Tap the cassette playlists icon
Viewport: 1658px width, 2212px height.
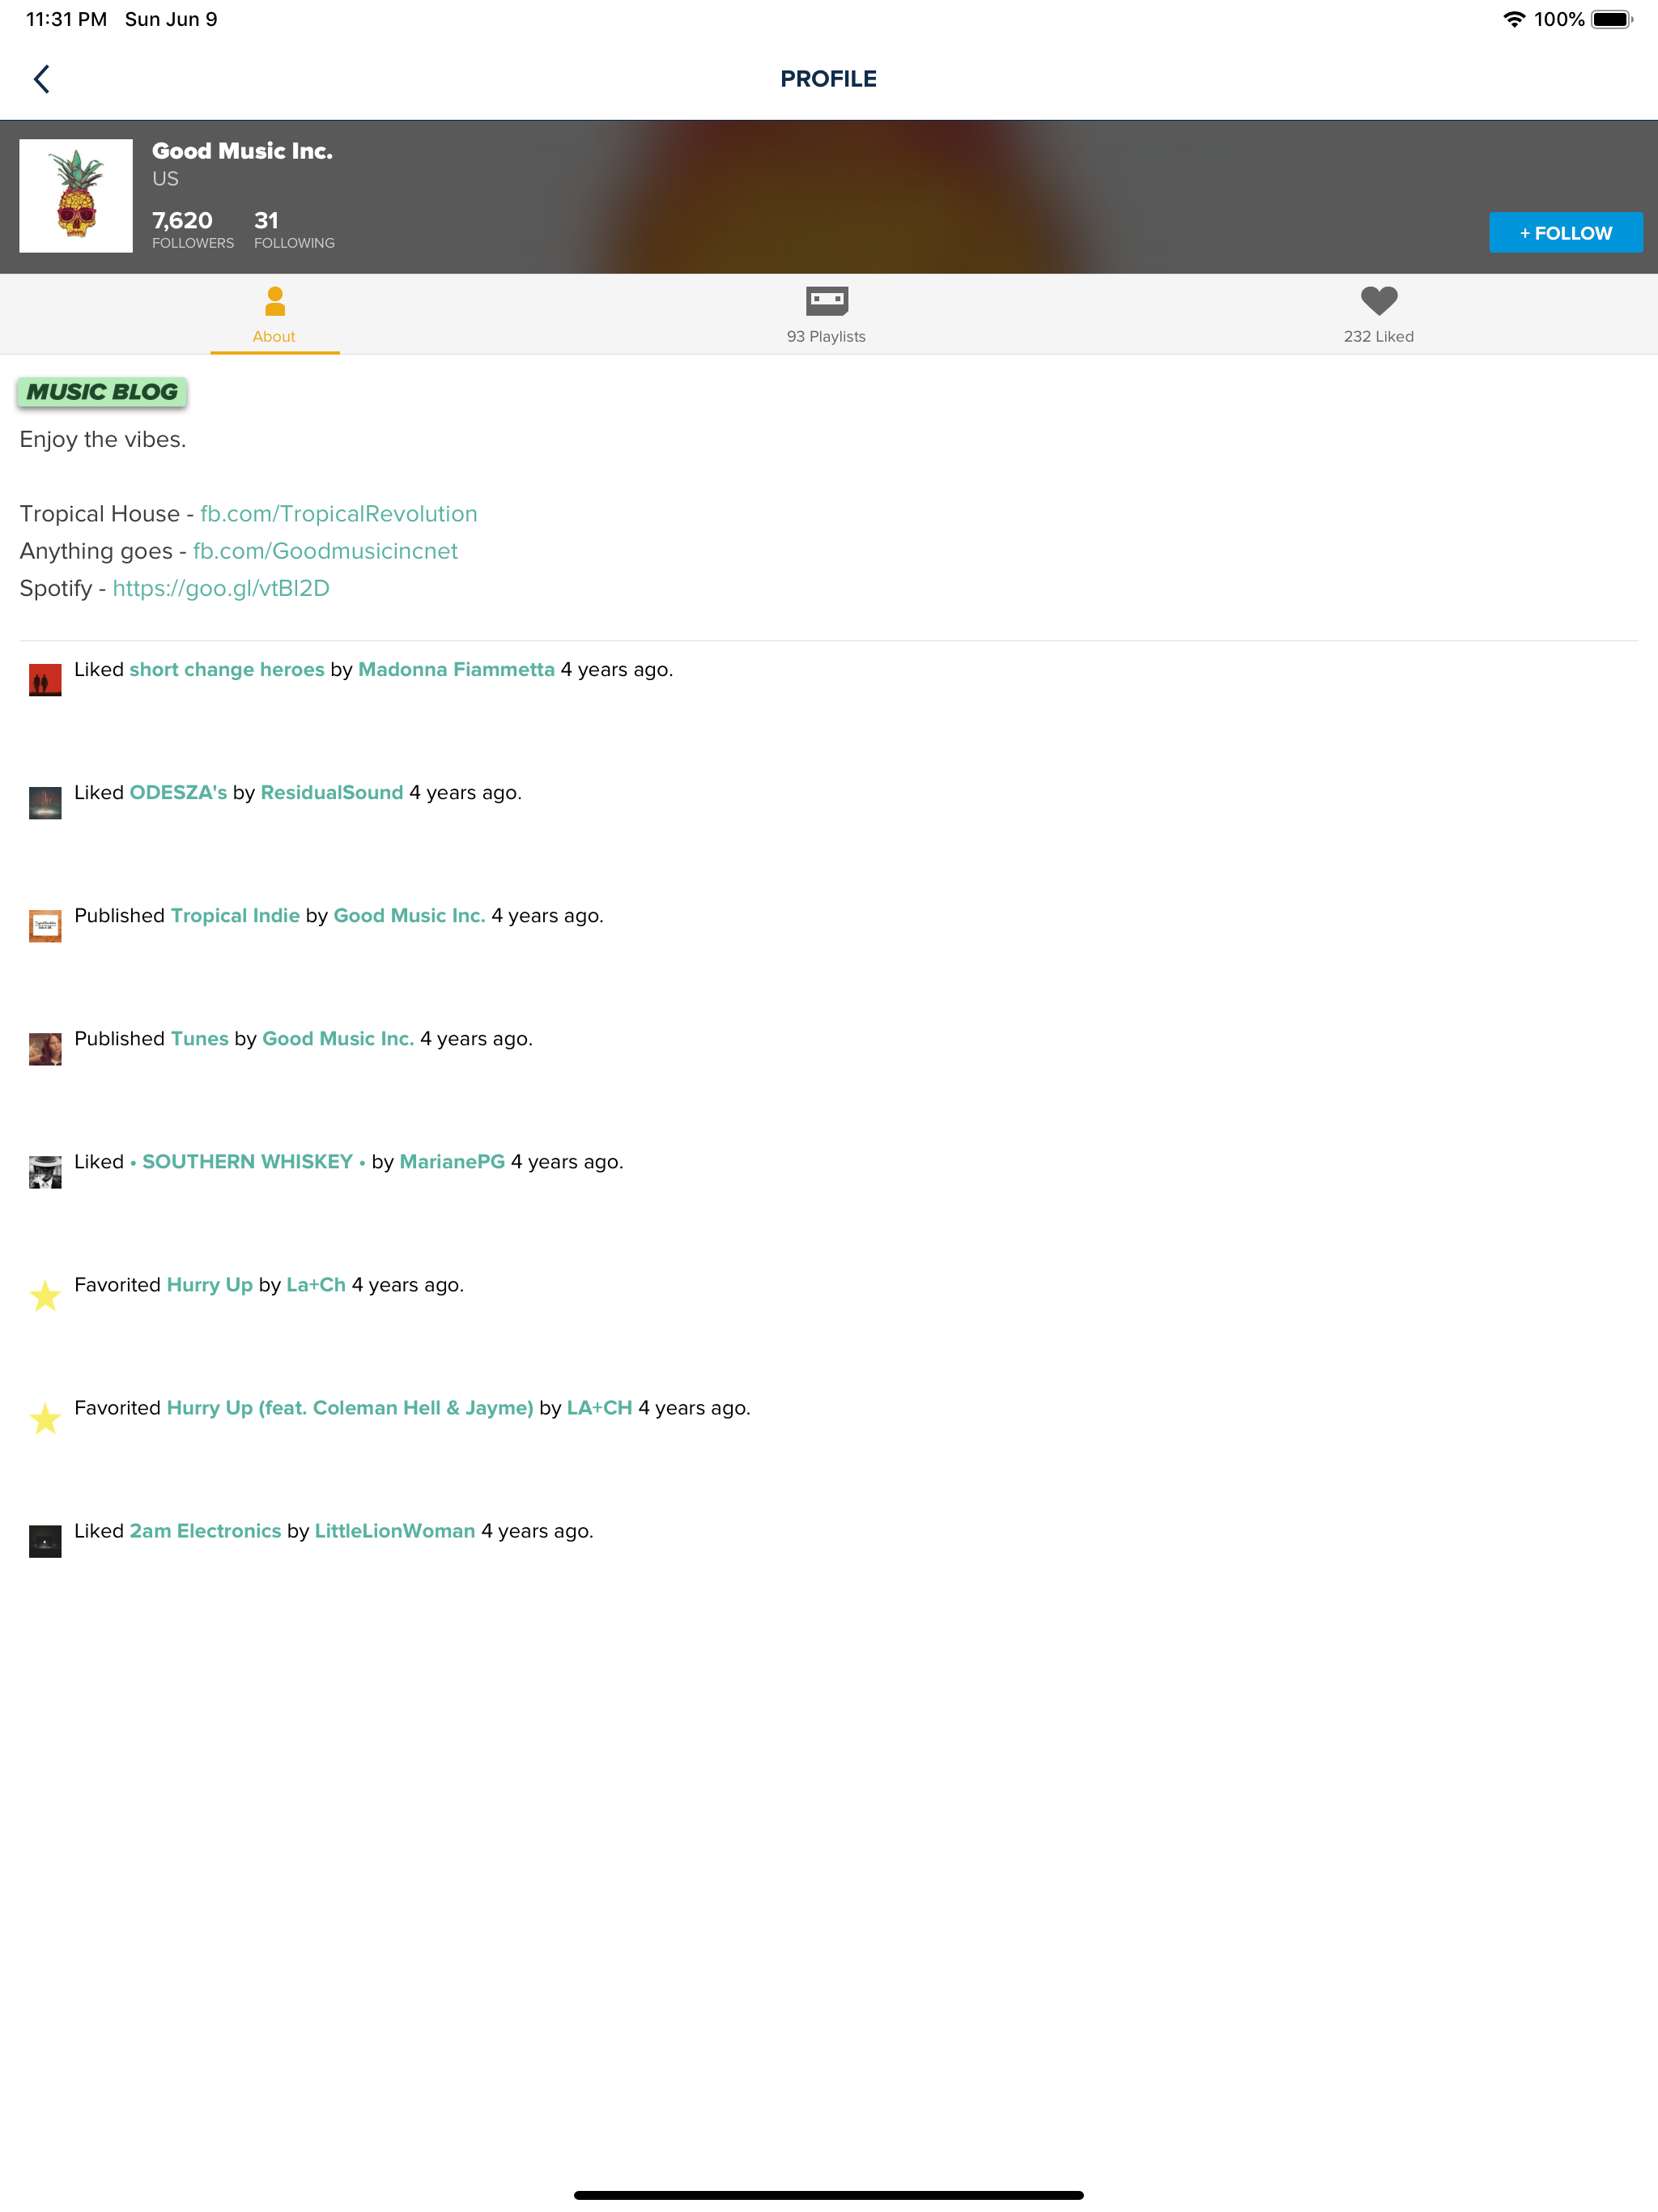tap(827, 300)
